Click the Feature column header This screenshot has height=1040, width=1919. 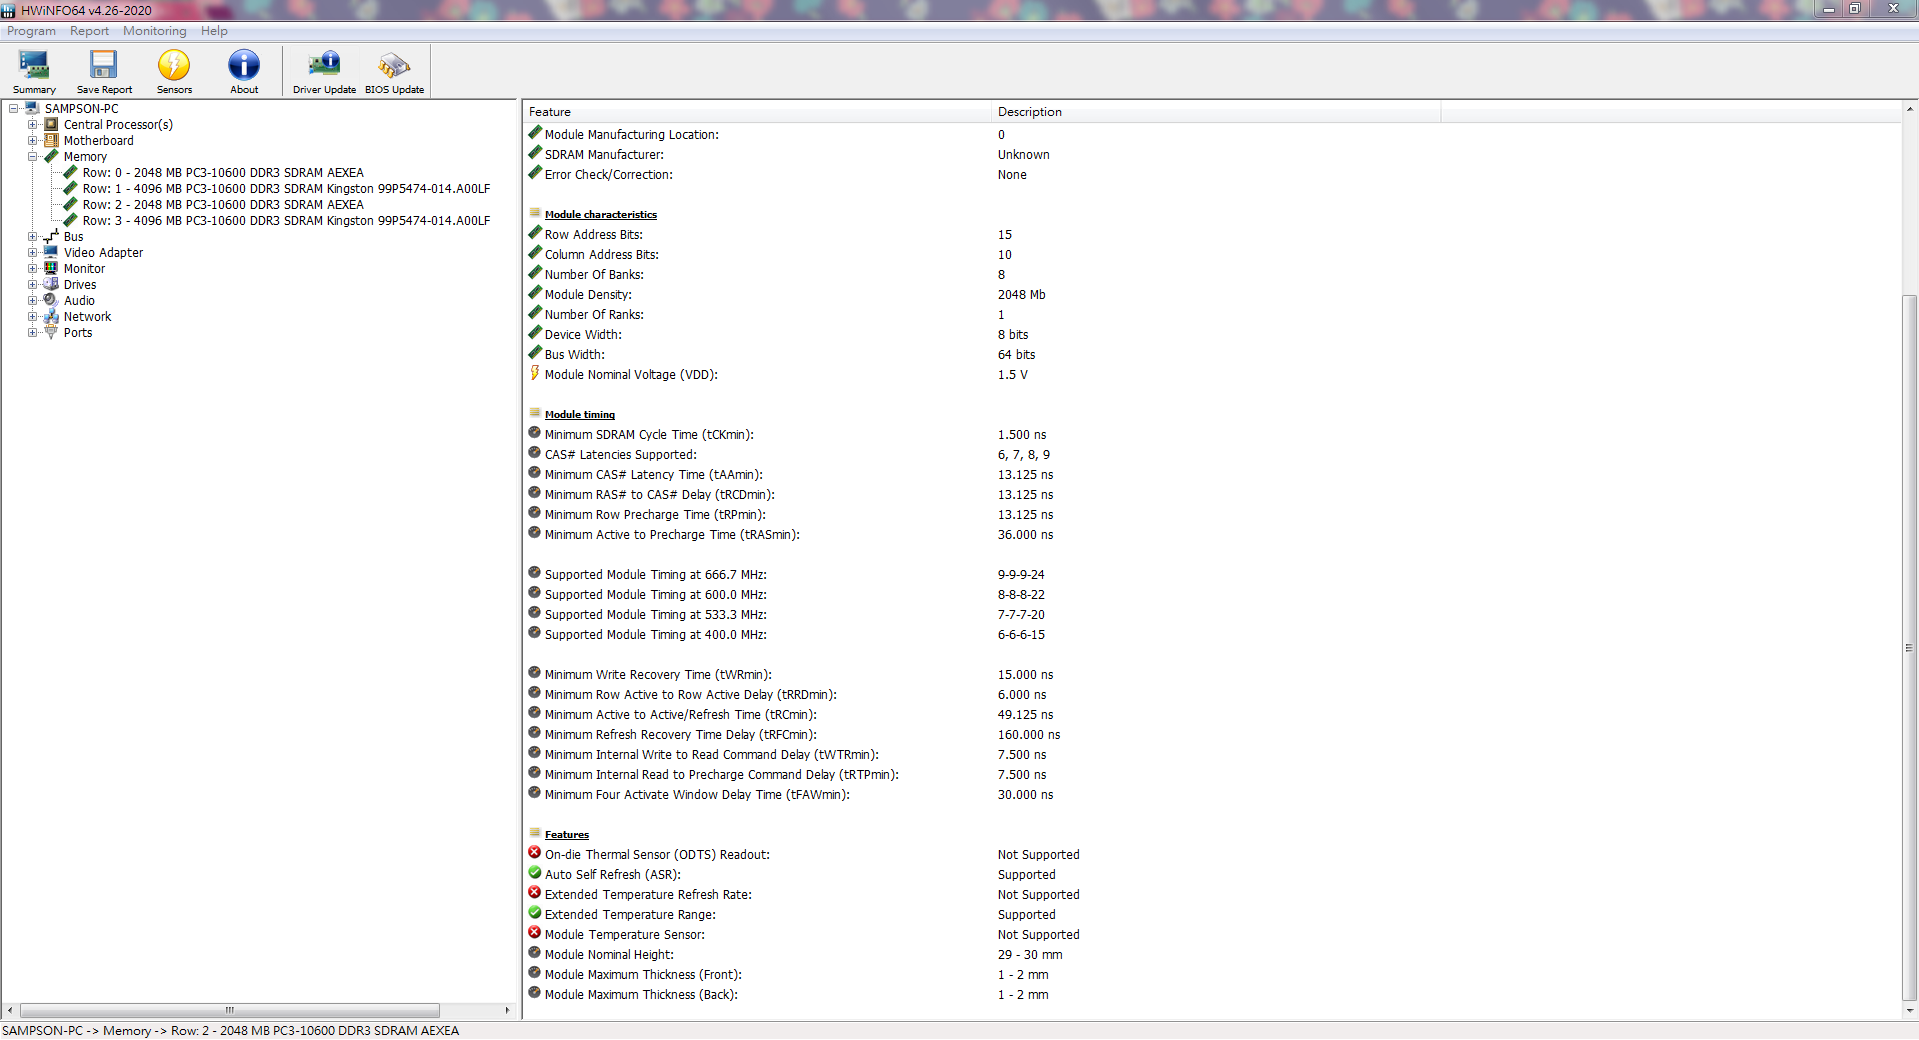tap(757, 112)
